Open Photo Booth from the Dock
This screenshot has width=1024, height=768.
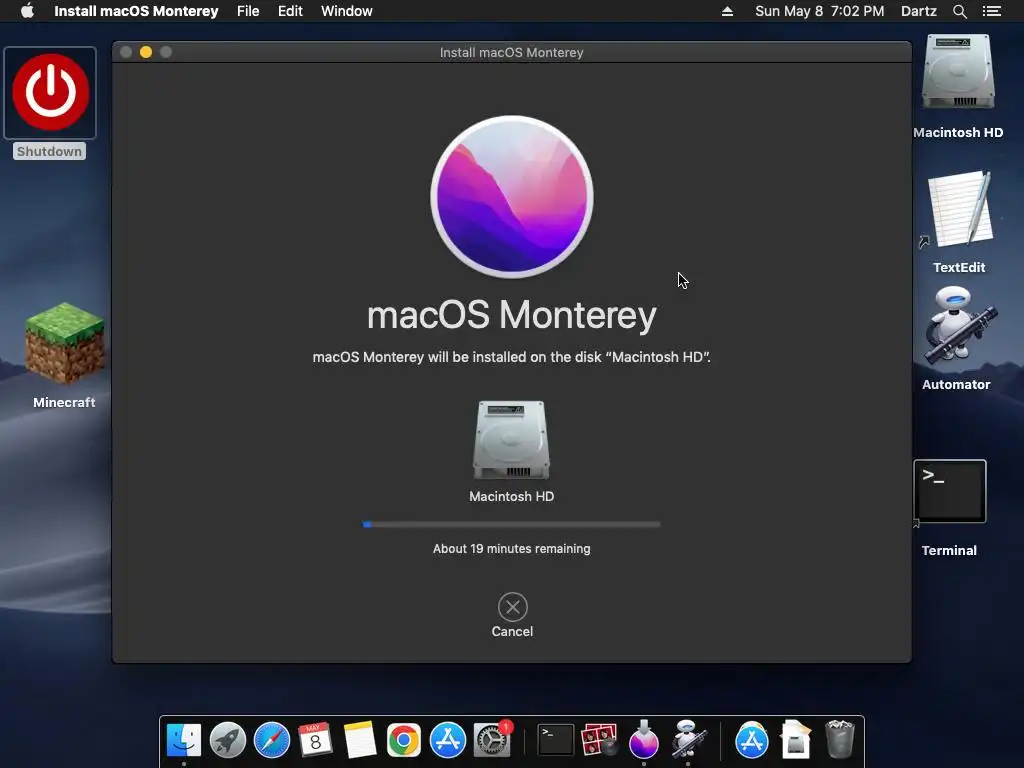click(599, 740)
